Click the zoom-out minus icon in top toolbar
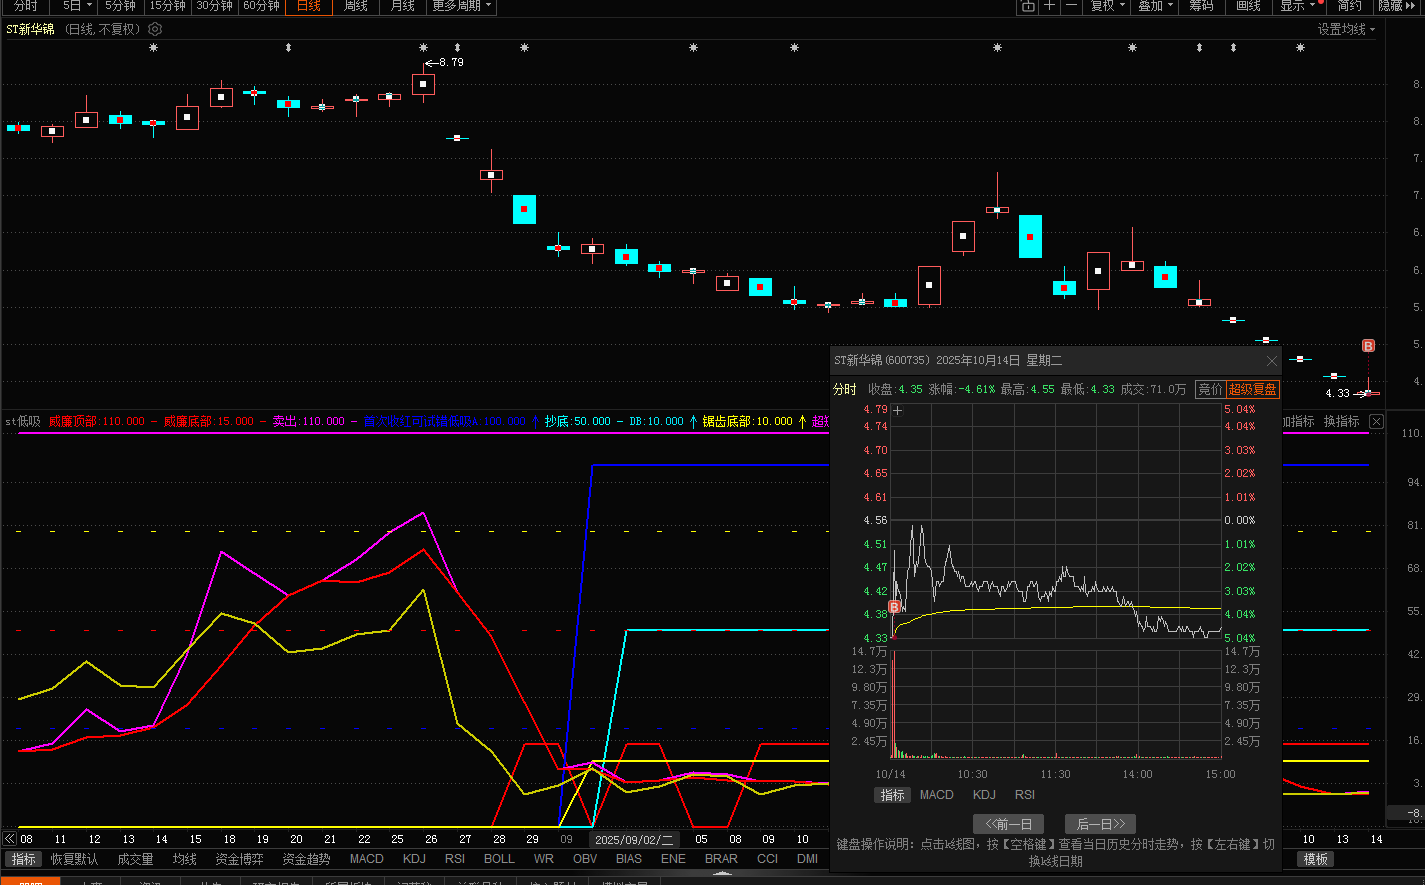1425x885 pixels. coord(1071,6)
